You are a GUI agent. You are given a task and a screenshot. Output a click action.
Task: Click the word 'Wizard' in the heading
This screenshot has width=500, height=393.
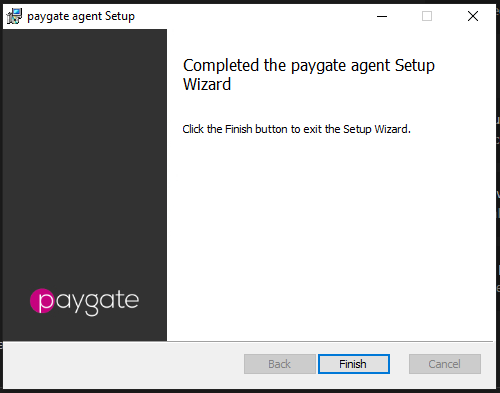pyautogui.click(x=207, y=84)
